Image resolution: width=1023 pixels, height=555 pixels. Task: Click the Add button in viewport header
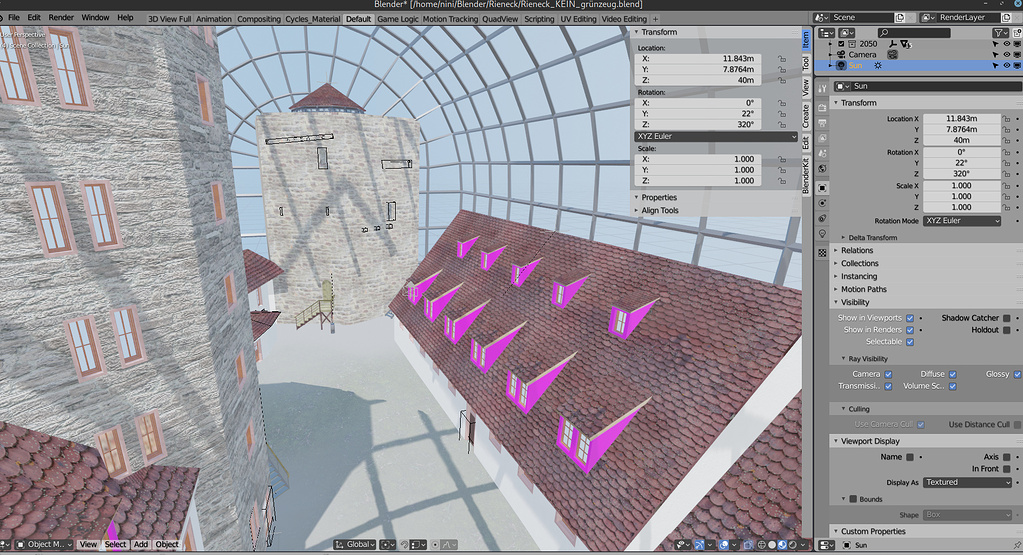coord(141,544)
